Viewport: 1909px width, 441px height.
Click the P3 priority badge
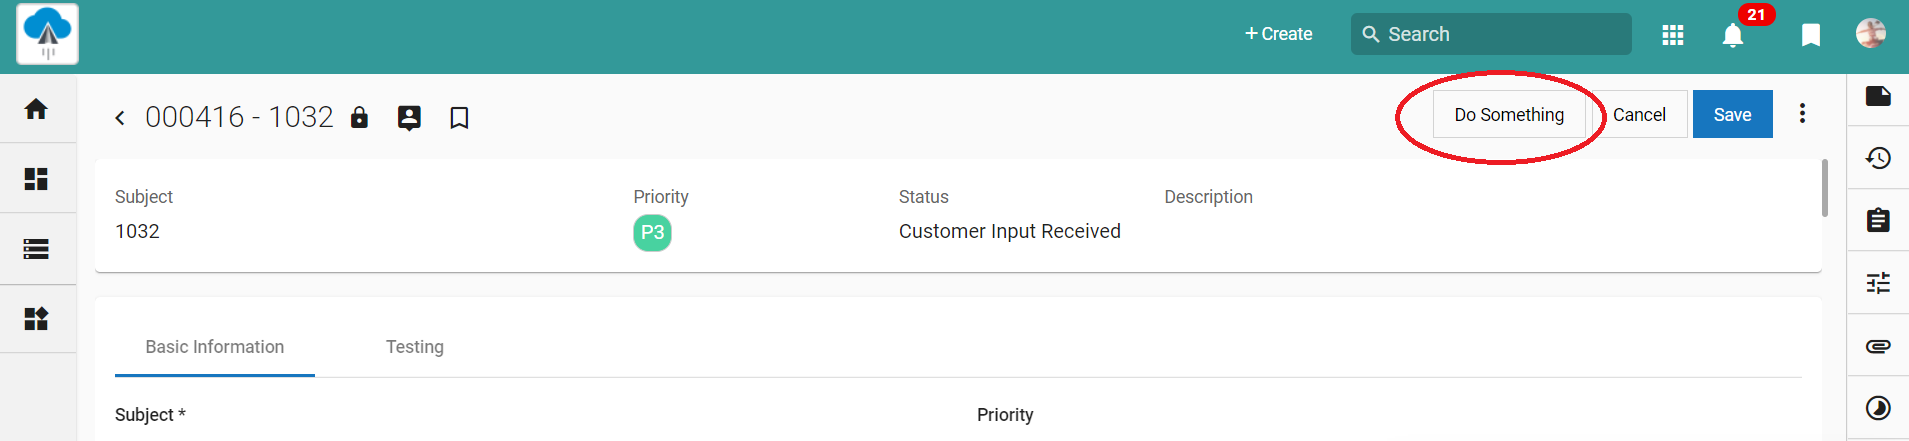tap(652, 233)
